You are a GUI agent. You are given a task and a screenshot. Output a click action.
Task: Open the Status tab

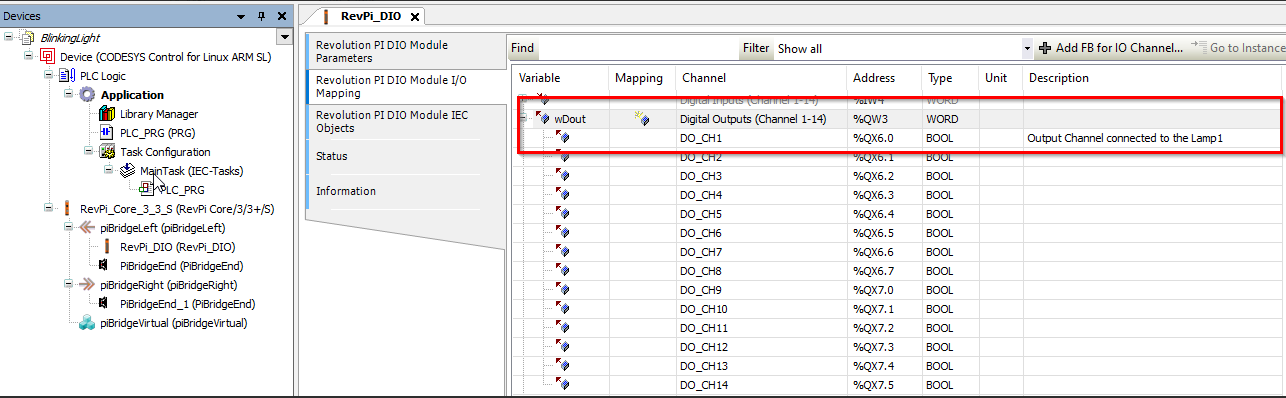click(405, 156)
